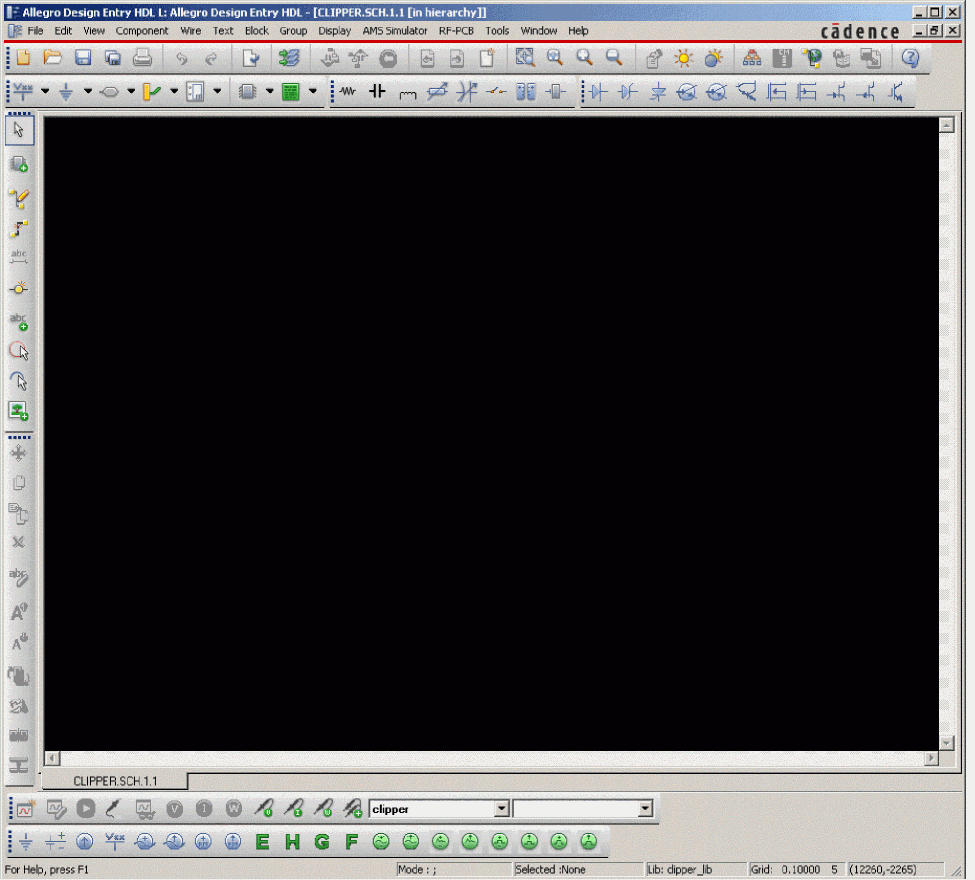Click the Delete X tool icon
The width and height of the screenshot is (975, 880).
[19, 542]
